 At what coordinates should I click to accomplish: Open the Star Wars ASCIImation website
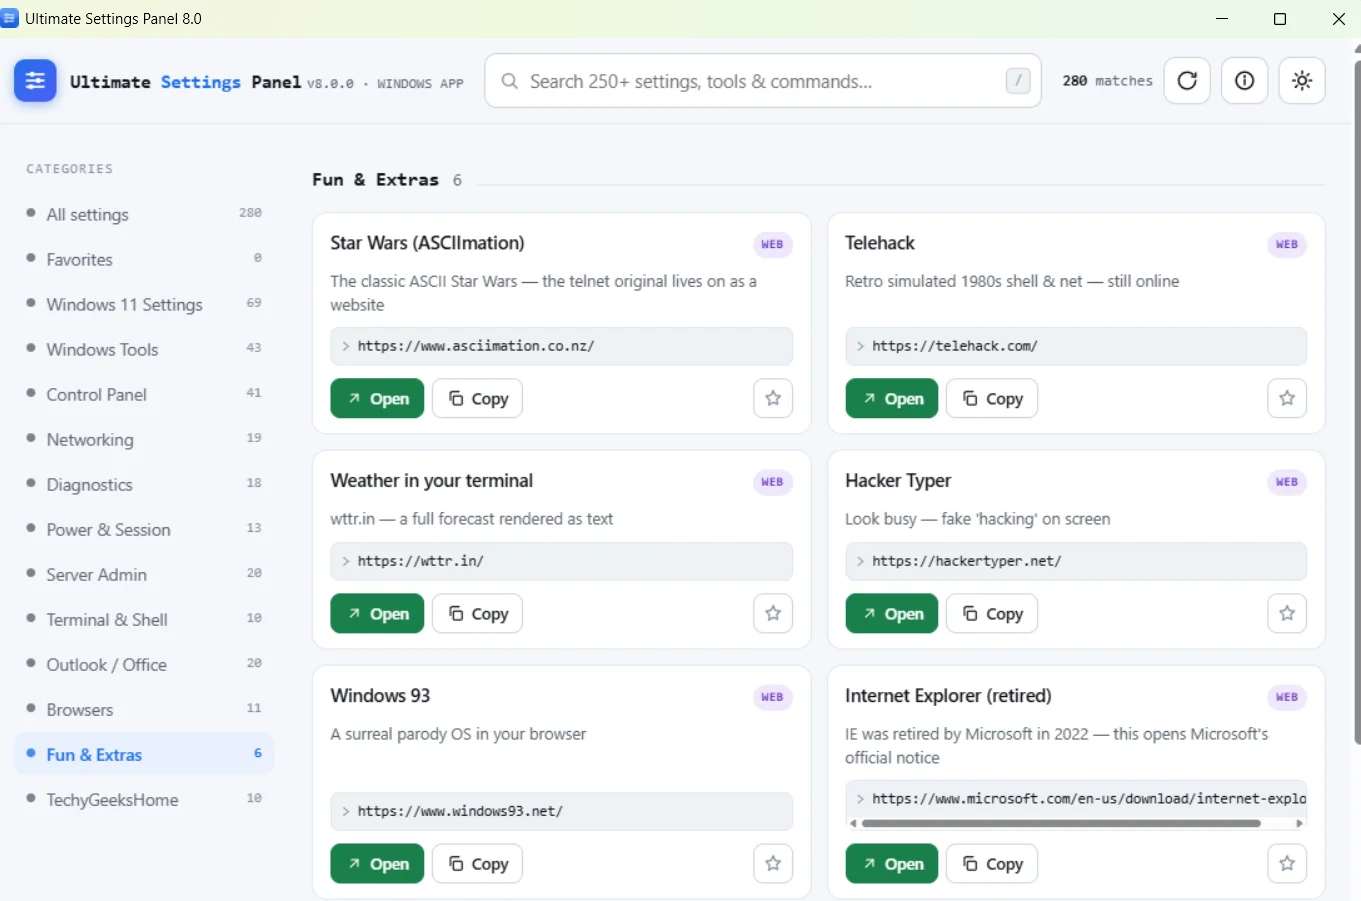377,398
